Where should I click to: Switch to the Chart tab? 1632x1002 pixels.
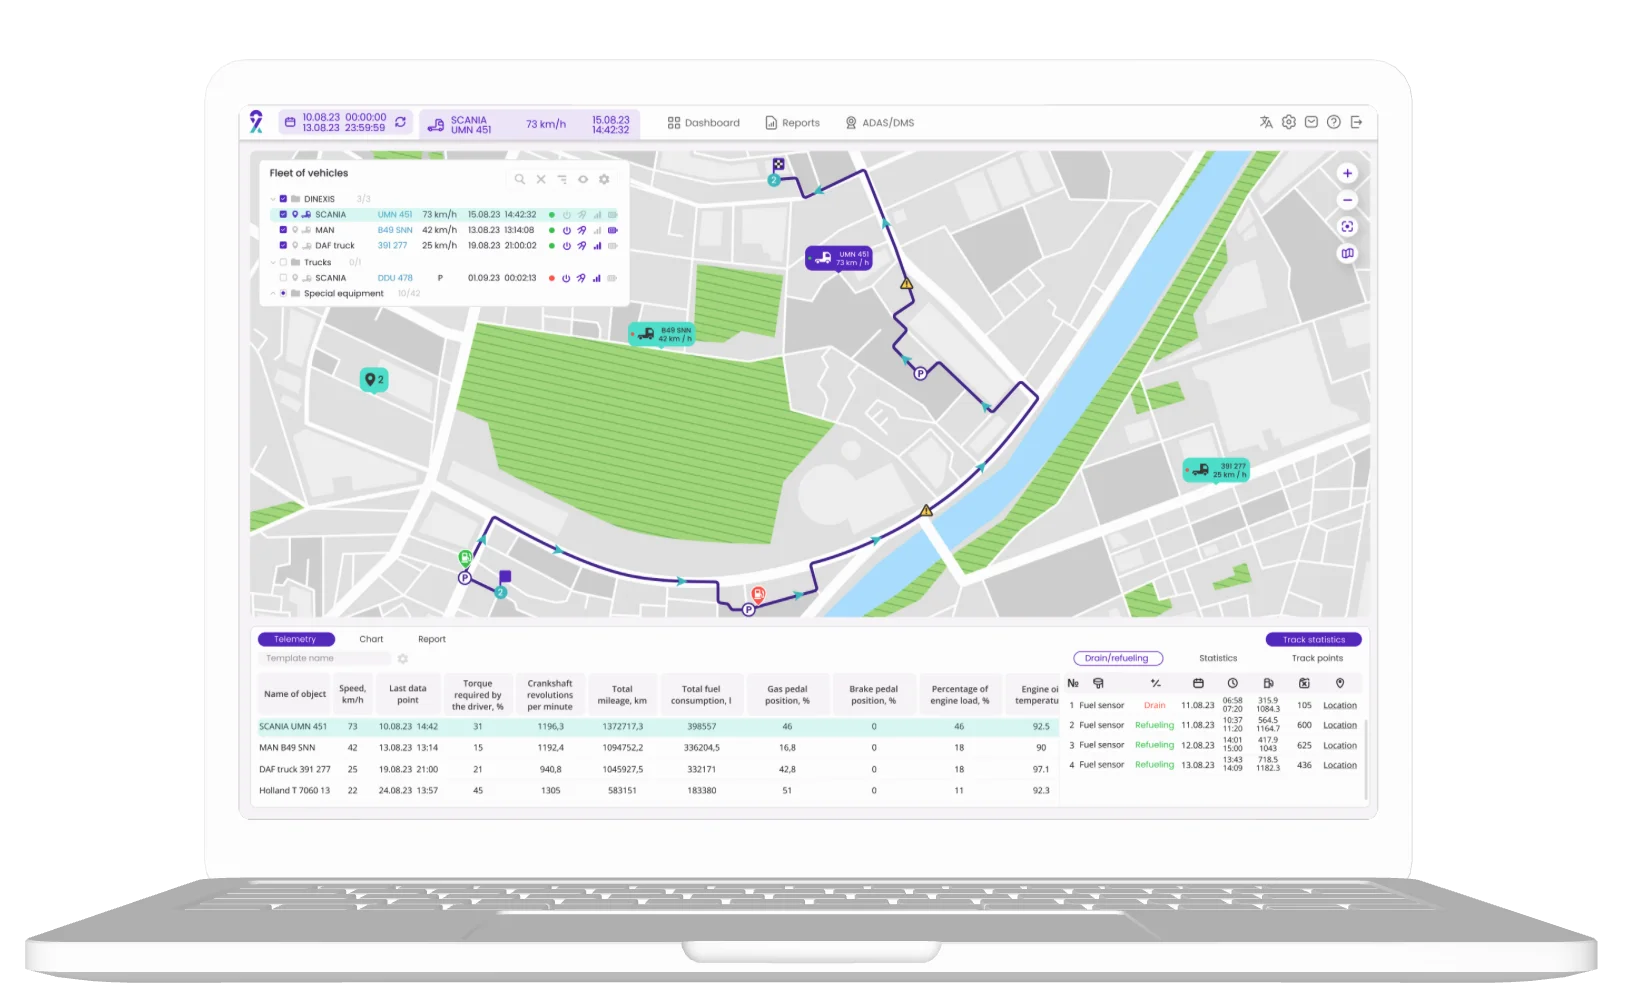coord(371,639)
